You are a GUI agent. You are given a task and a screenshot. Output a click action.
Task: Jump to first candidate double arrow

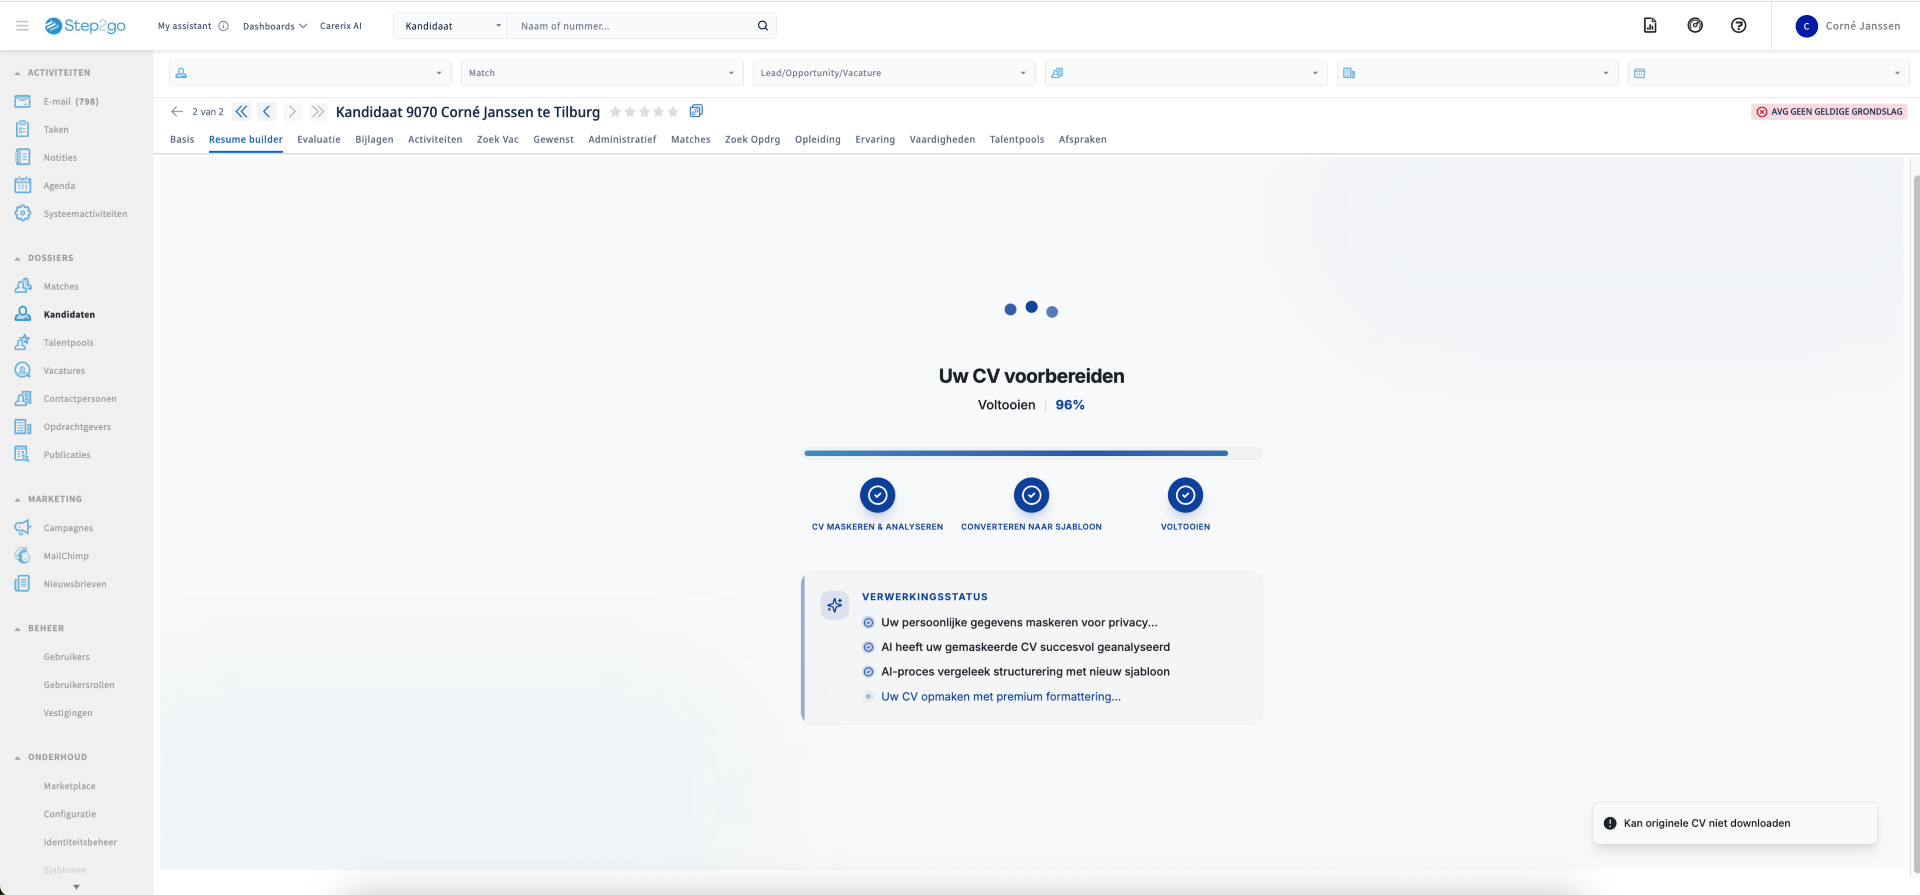241,112
